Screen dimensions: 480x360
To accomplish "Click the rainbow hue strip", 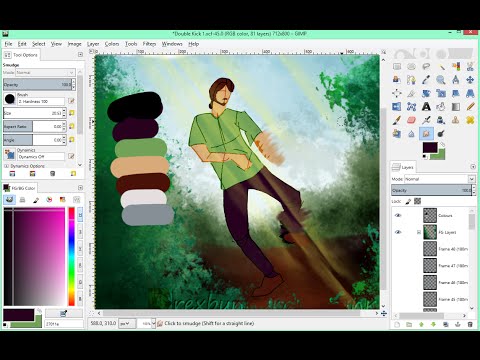I will tap(71, 256).
